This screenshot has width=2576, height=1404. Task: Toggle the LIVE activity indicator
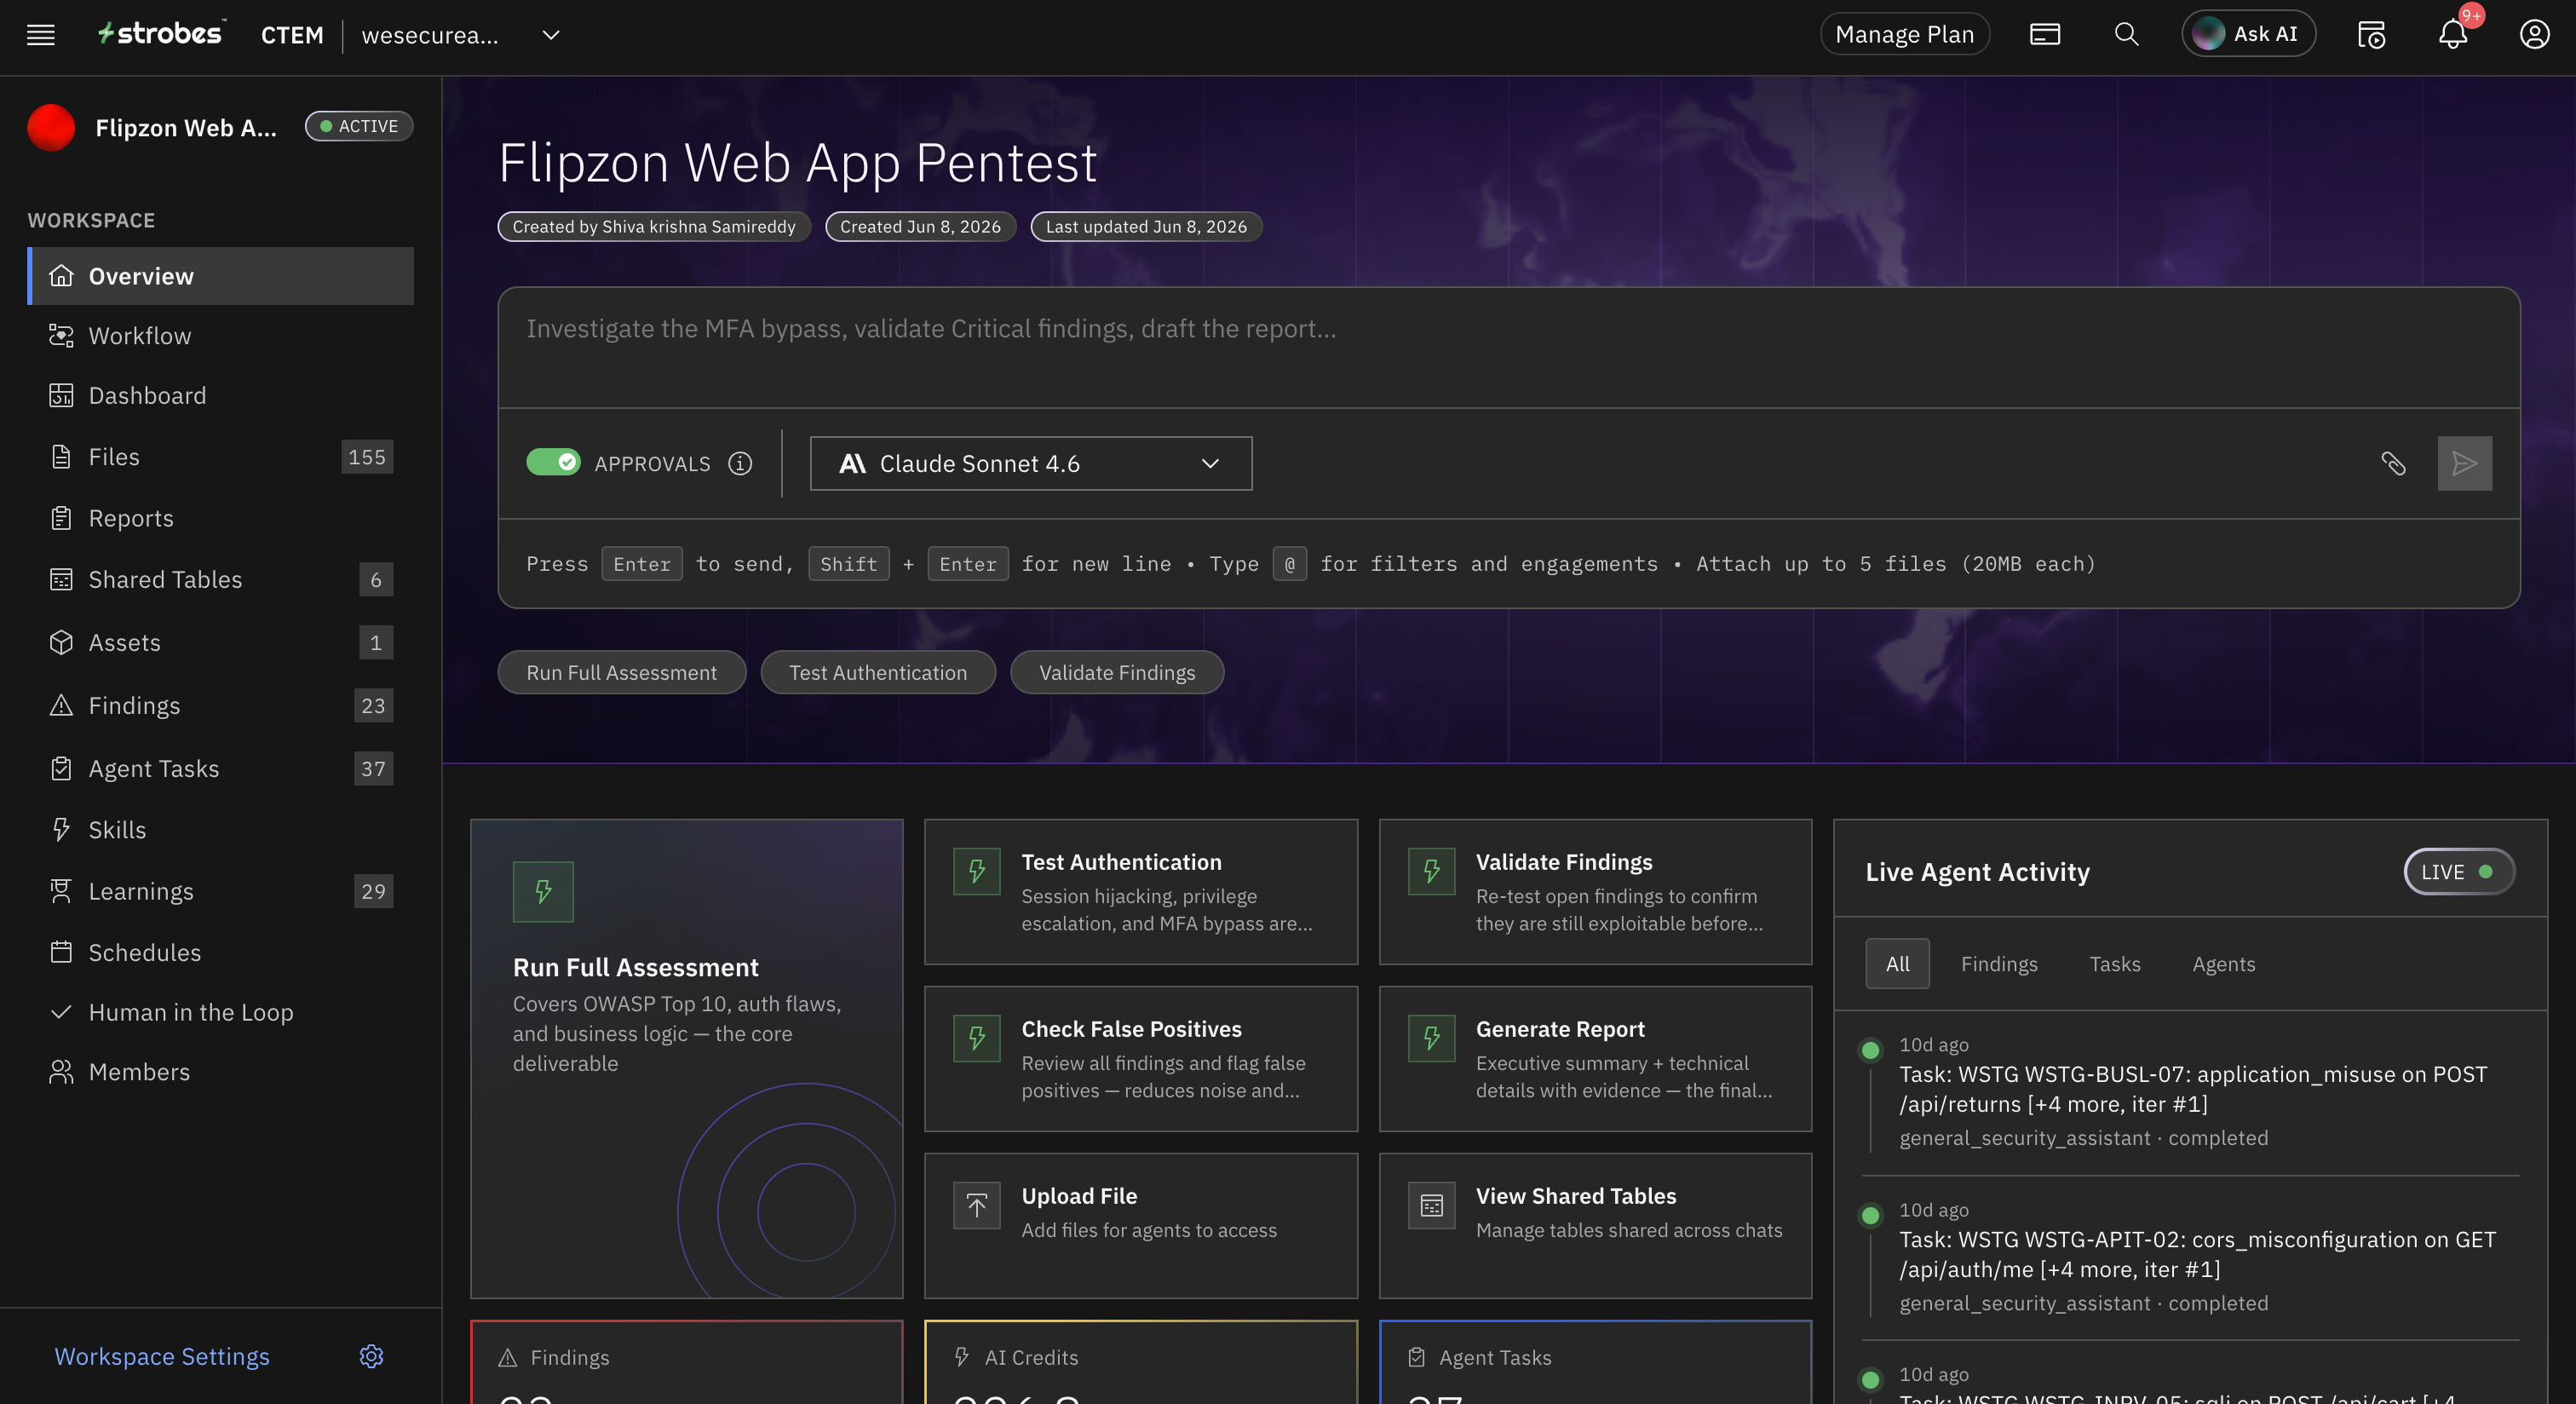2459,872
